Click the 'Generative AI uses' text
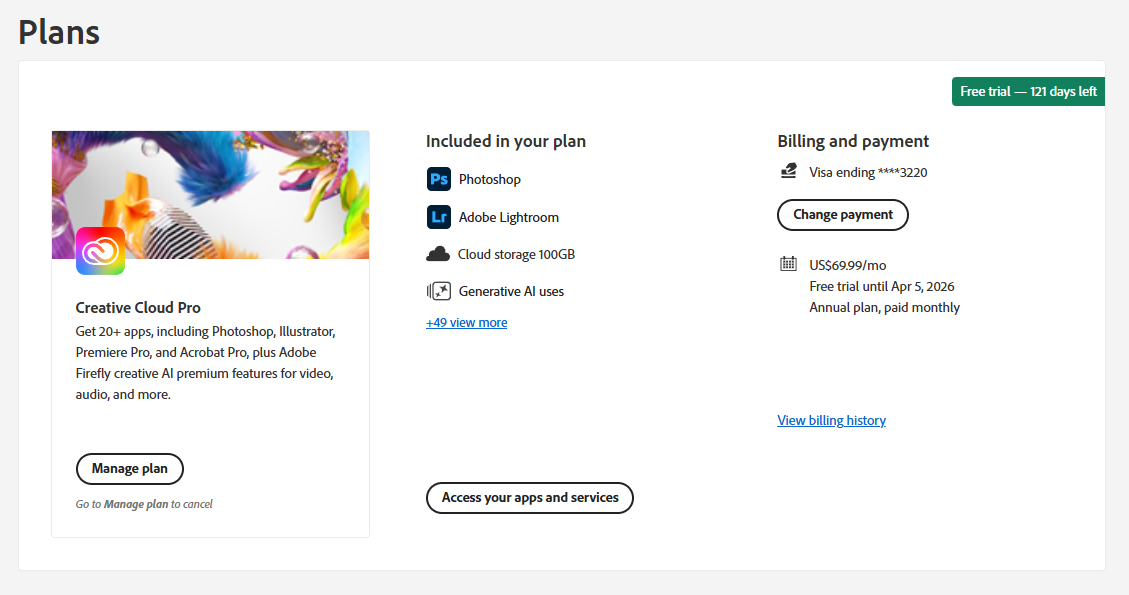 pos(511,292)
